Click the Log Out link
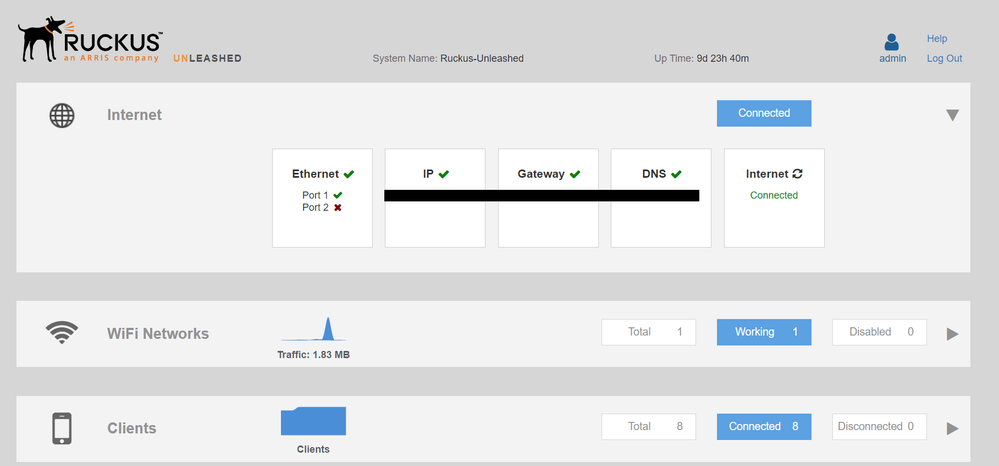The height and width of the screenshot is (466, 999). [944, 58]
